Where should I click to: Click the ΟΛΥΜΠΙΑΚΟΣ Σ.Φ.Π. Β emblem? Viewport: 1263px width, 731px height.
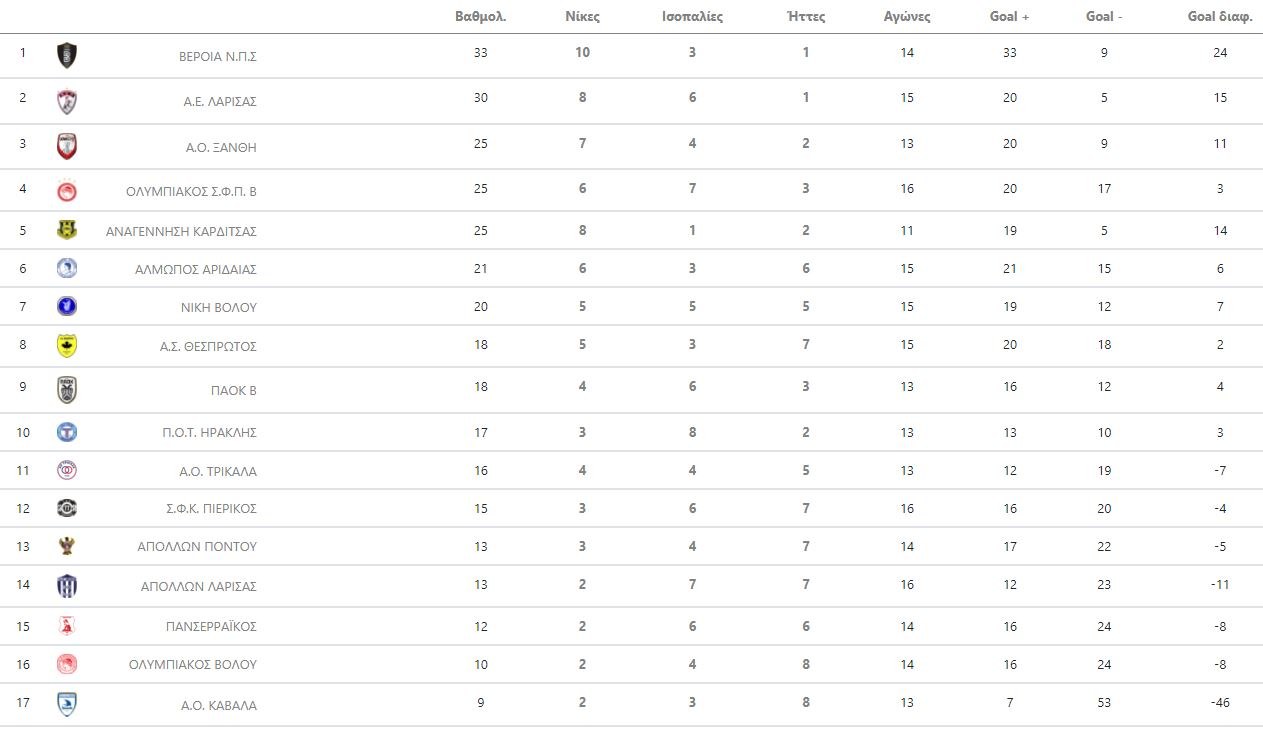pos(67,190)
